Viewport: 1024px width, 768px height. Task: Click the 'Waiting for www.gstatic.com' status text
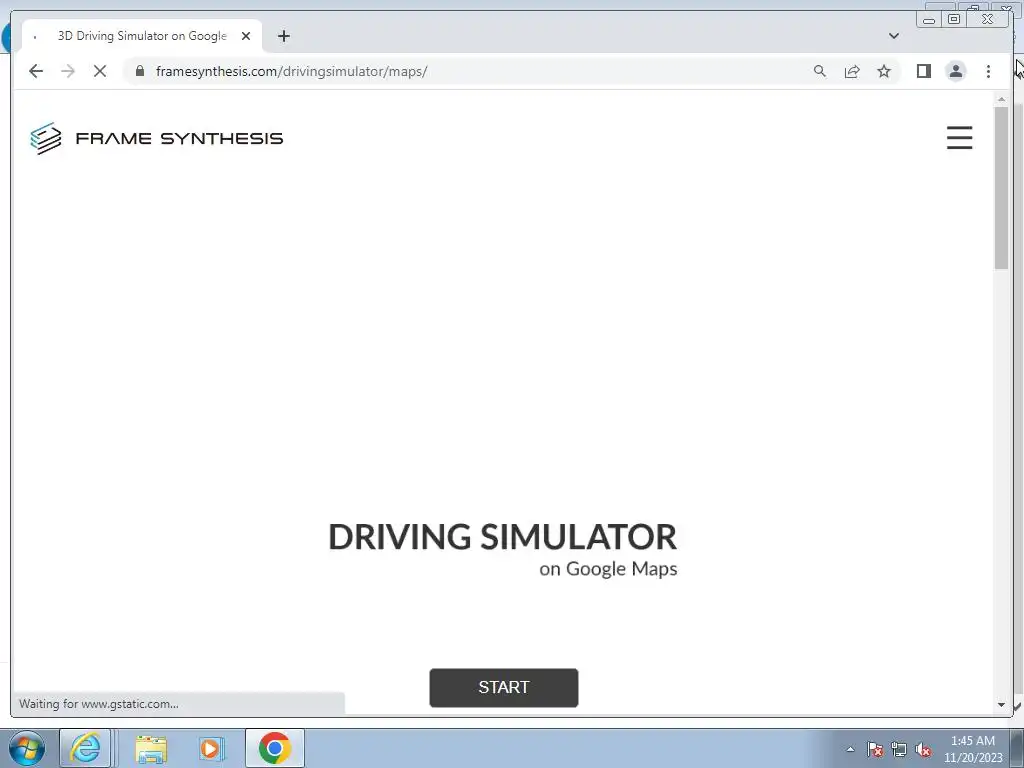pyautogui.click(x=99, y=704)
